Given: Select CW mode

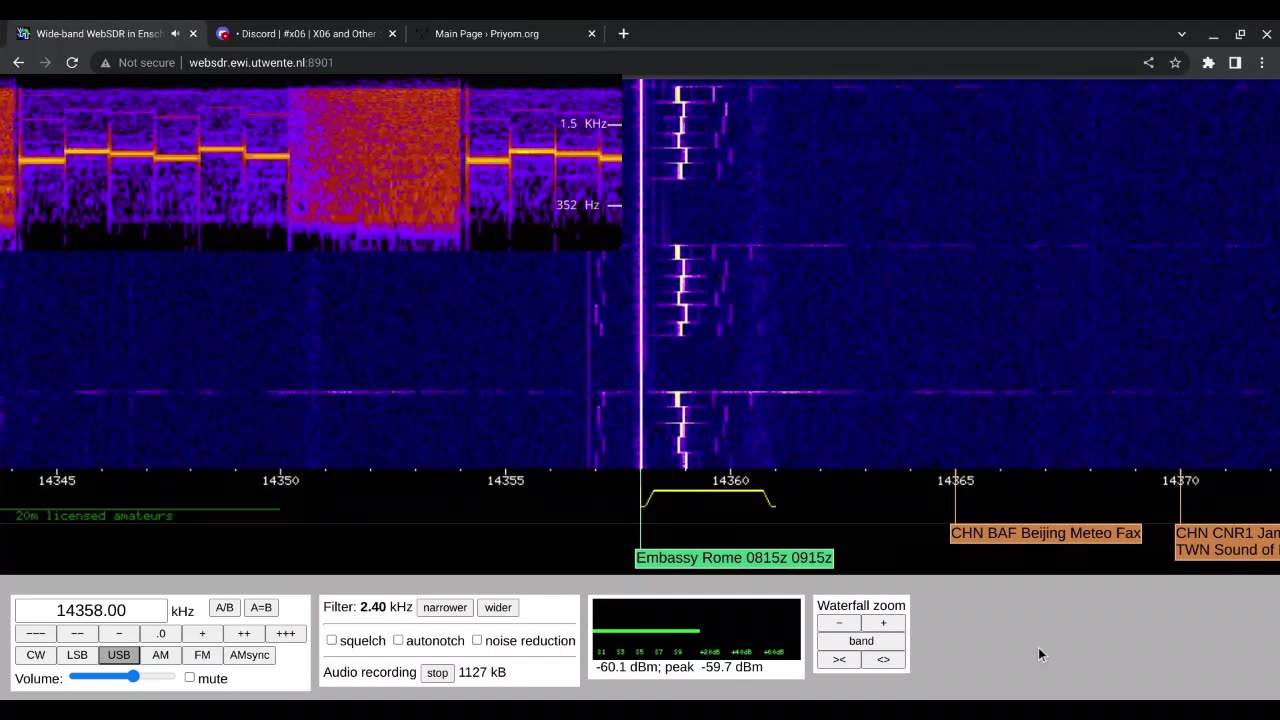Looking at the screenshot, I should click(x=35, y=655).
